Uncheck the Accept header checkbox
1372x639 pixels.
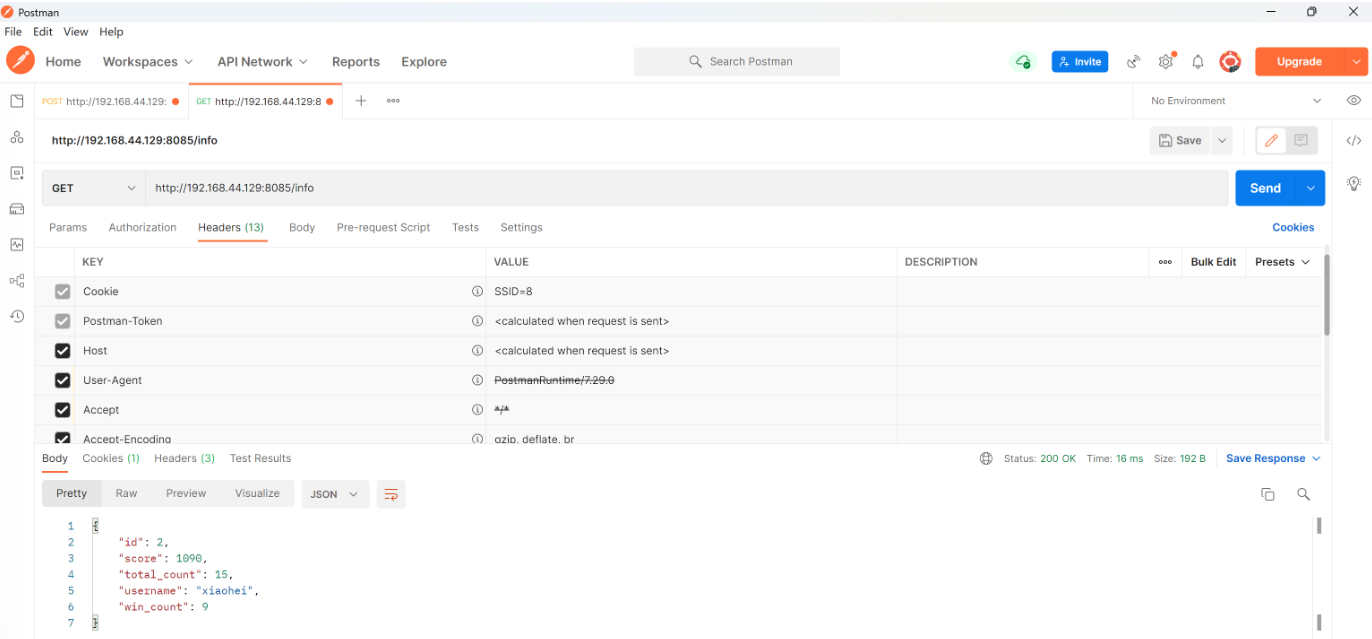pyautogui.click(x=63, y=410)
